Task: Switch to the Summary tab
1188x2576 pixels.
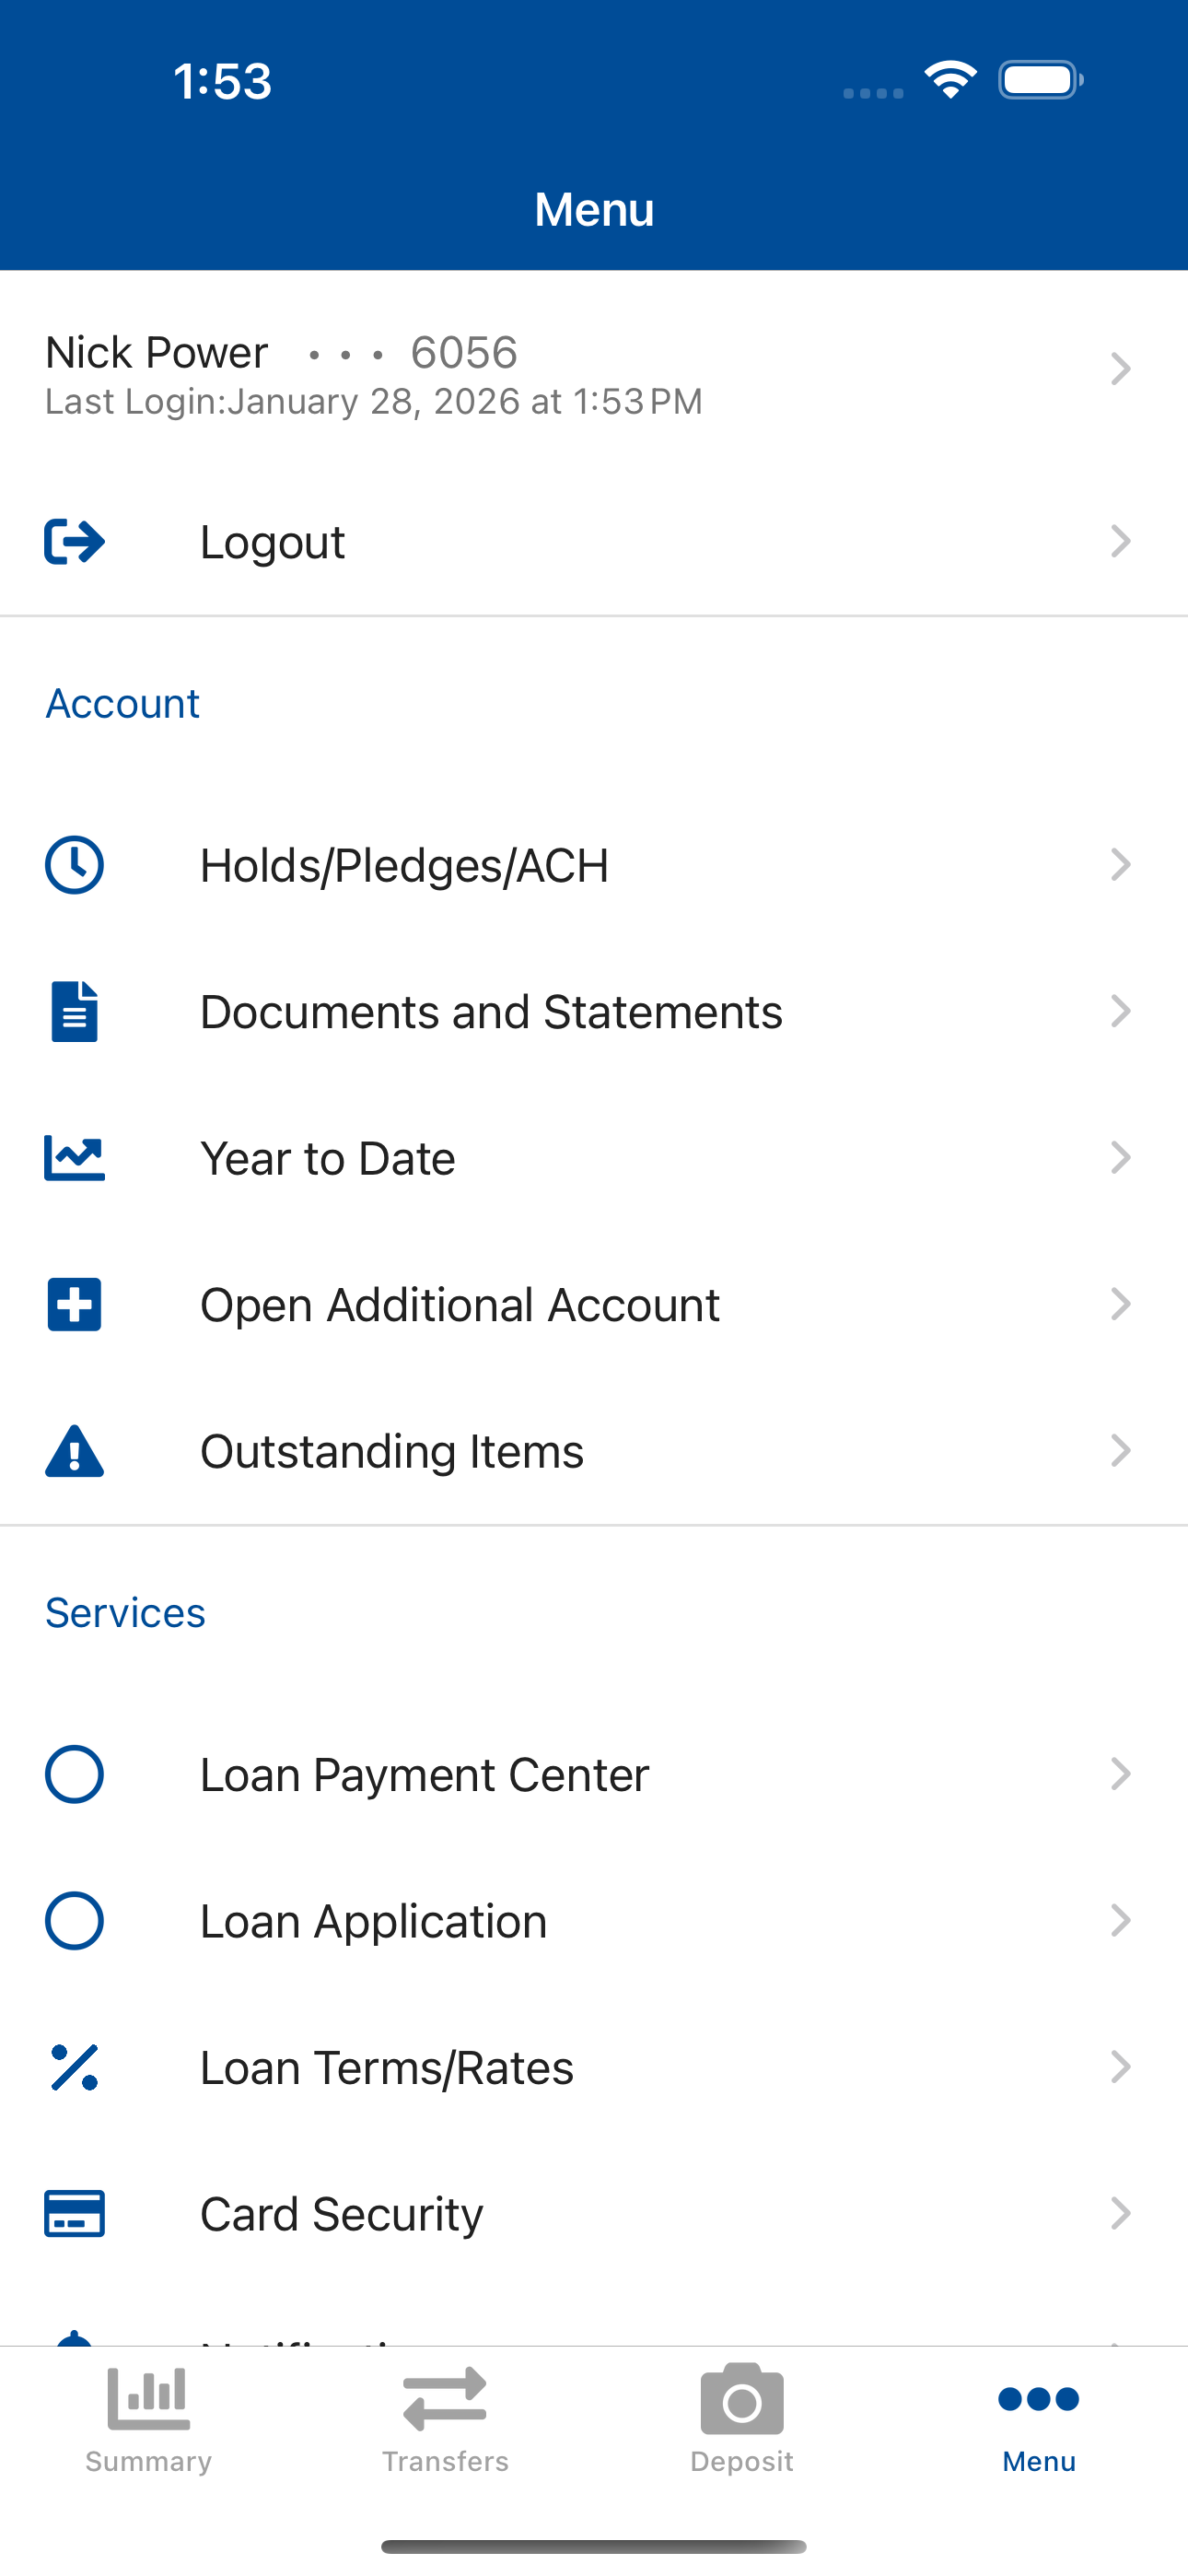Action: point(148,2420)
